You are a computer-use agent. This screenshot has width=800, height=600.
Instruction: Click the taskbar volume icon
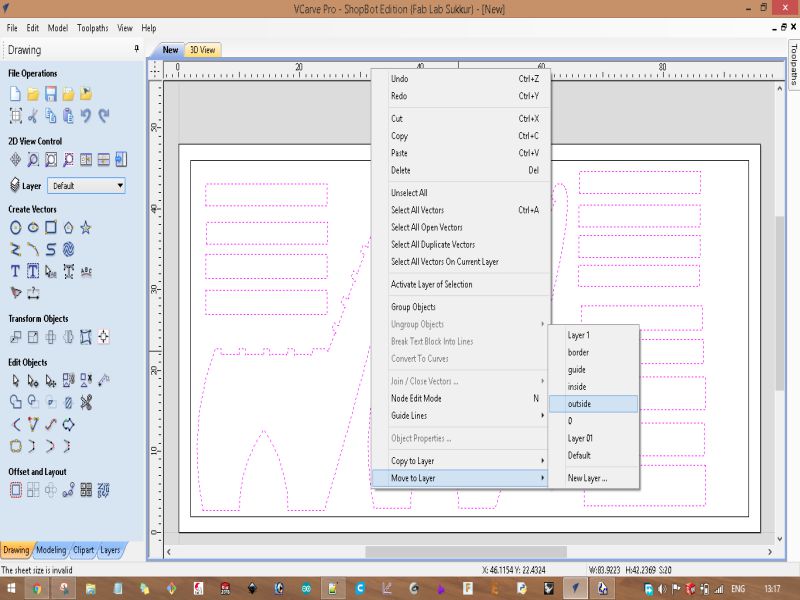(662, 589)
